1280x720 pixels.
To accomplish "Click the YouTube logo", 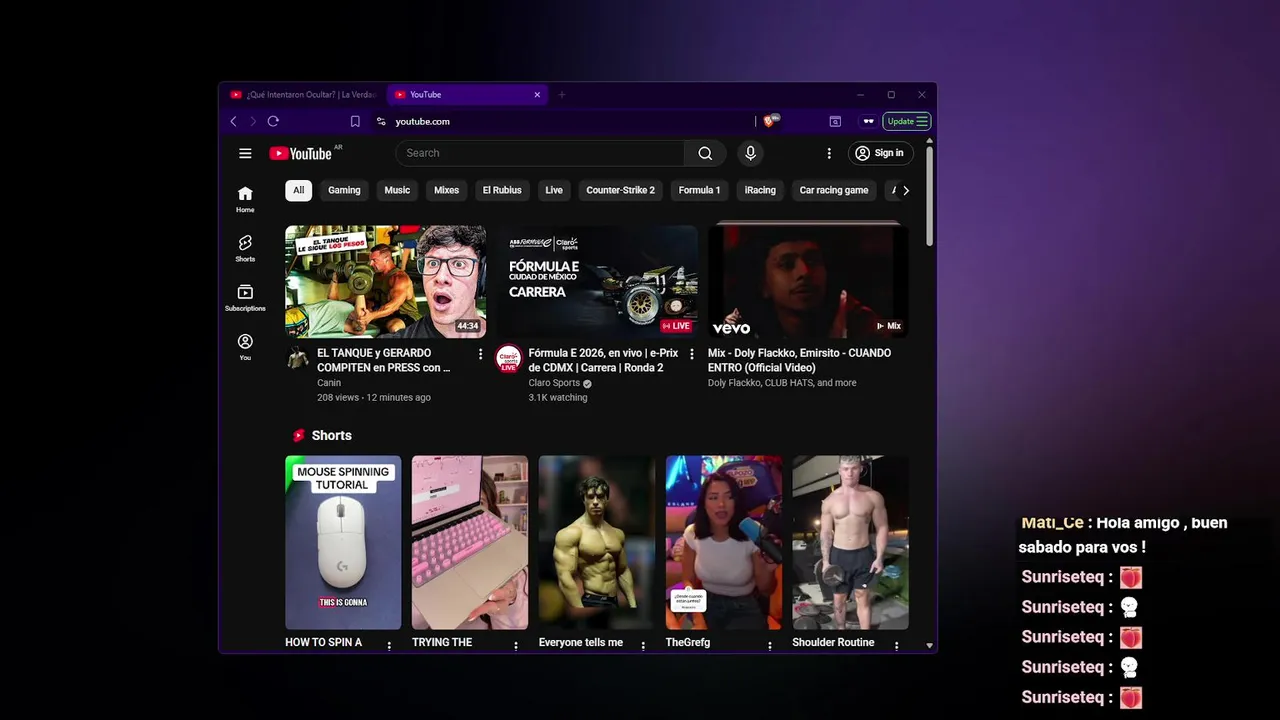I will point(300,153).
